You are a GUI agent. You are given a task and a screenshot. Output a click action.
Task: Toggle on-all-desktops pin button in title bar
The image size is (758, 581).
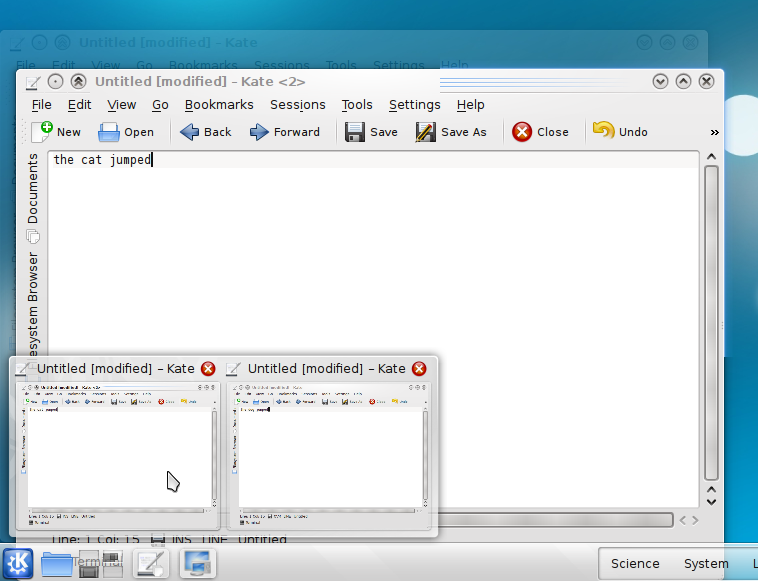pyautogui.click(x=56, y=82)
